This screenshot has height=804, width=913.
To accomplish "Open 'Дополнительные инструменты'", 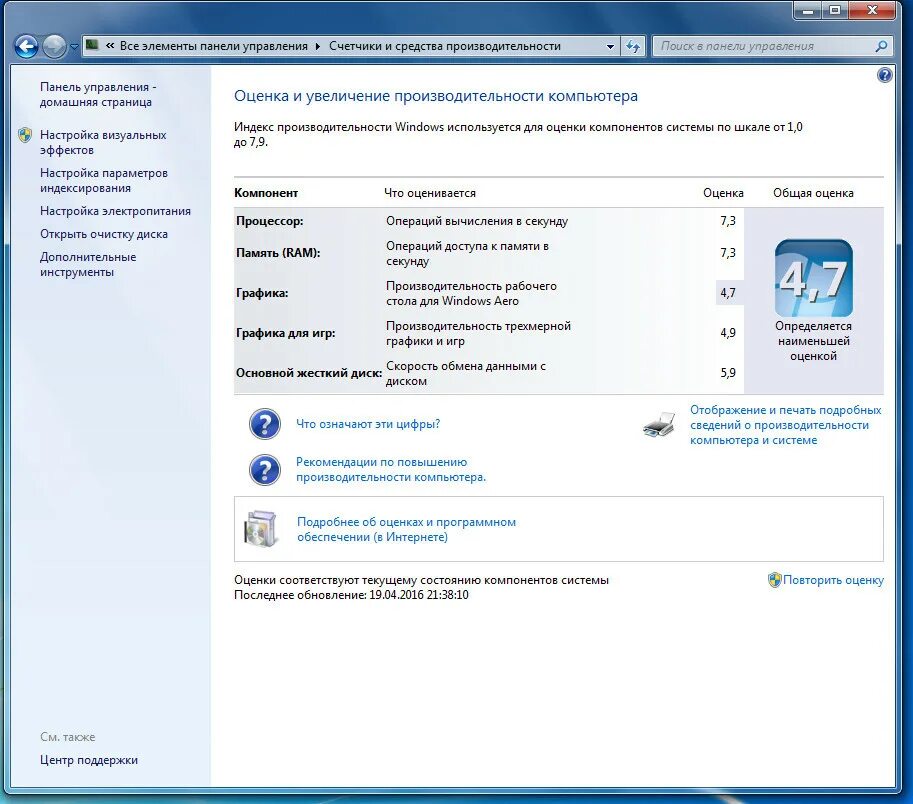I will coord(88,264).
